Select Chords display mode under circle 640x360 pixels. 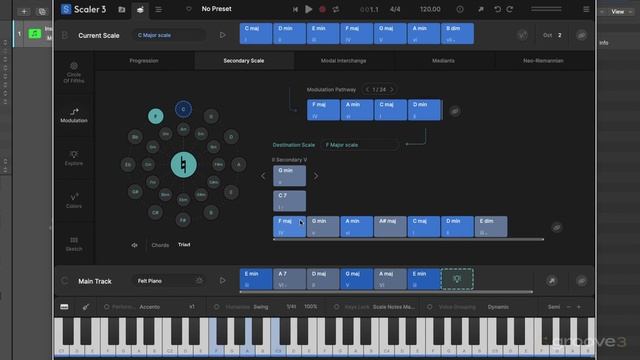point(160,245)
